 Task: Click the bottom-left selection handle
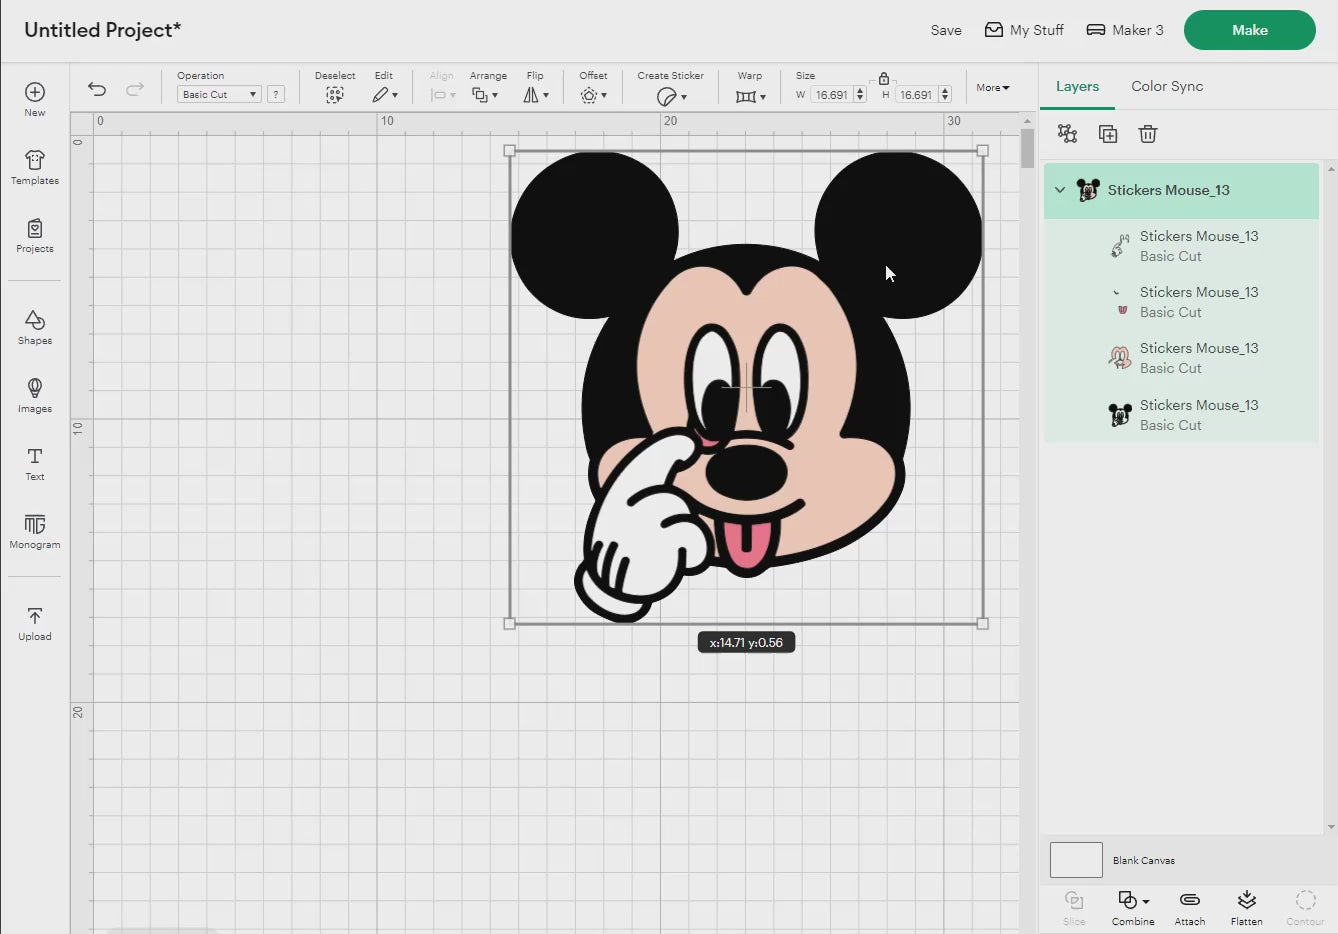pyautogui.click(x=510, y=624)
